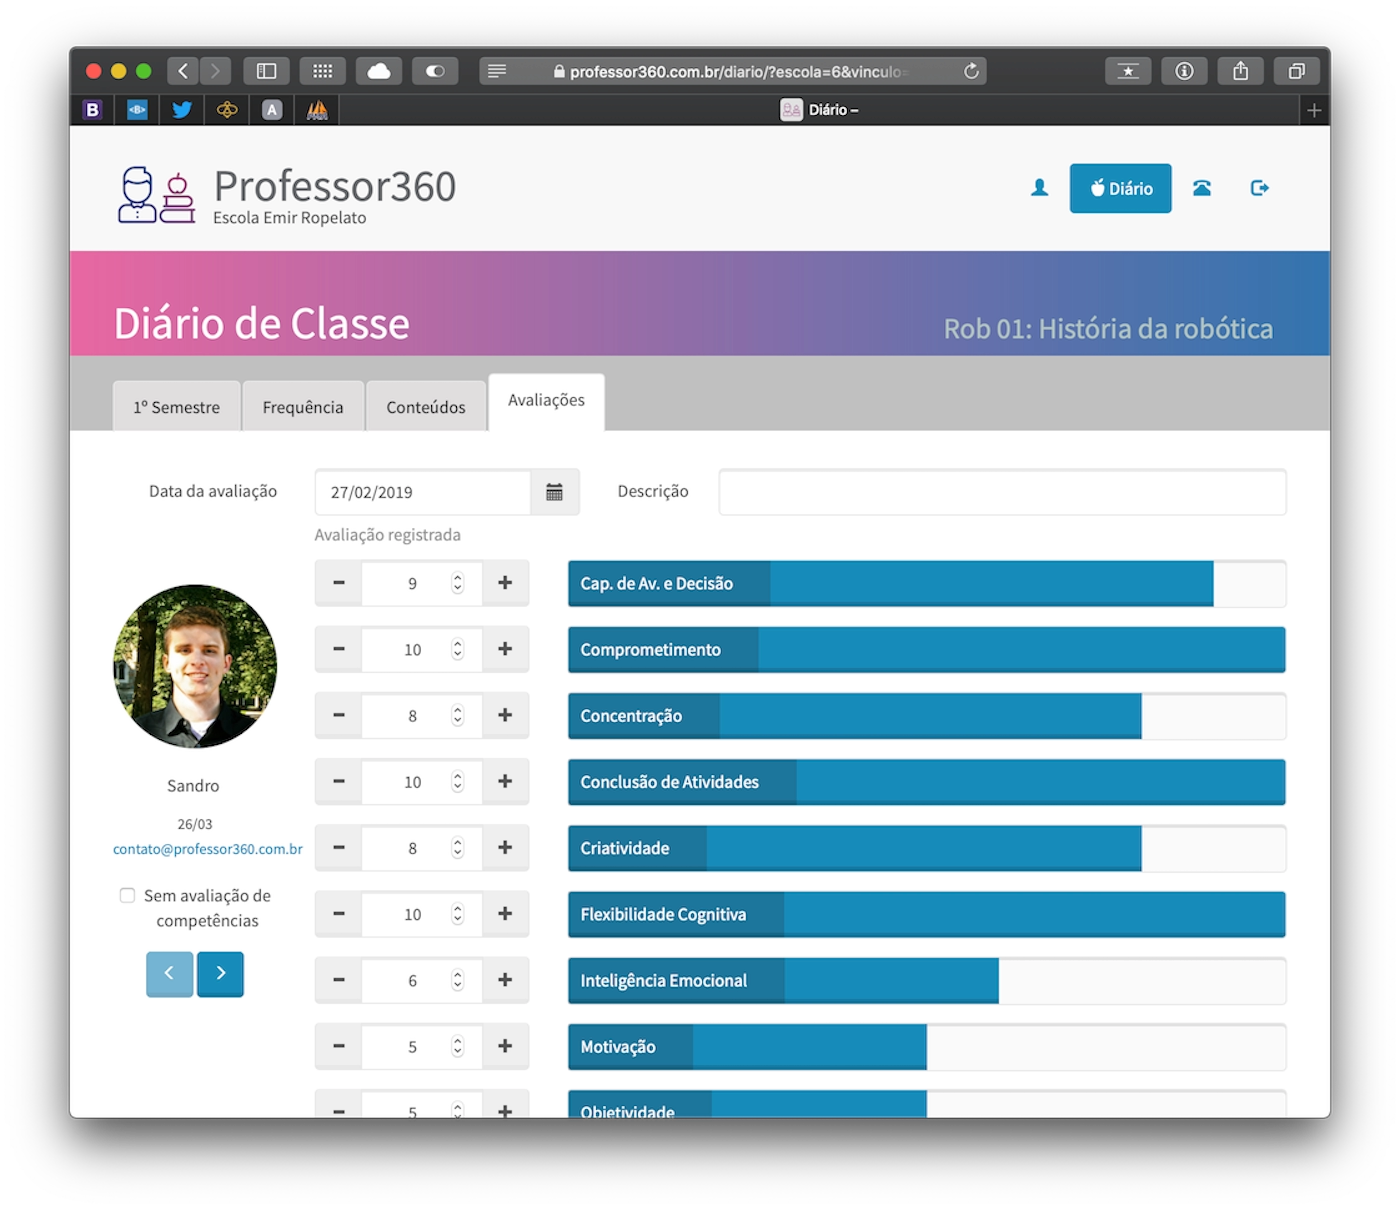1400x1210 pixels.
Task: Open the iCloud tabs icon
Action: click(379, 71)
